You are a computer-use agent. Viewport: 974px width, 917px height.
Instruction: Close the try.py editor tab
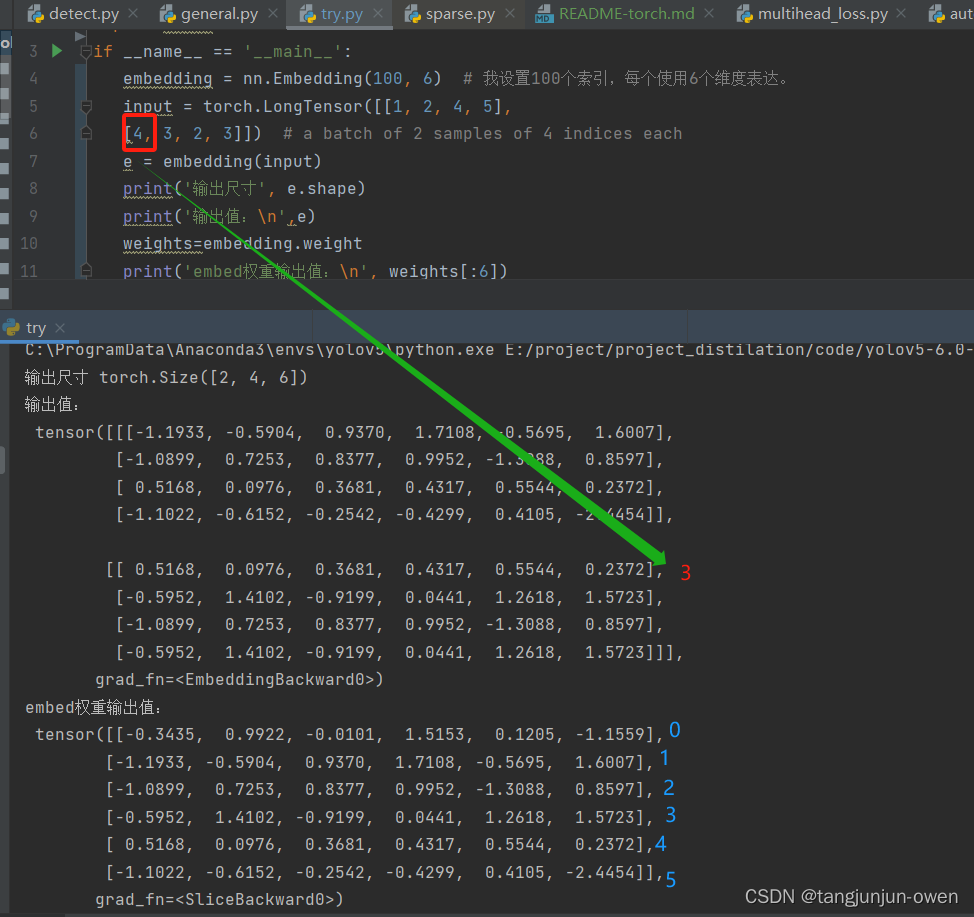[378, 13]
